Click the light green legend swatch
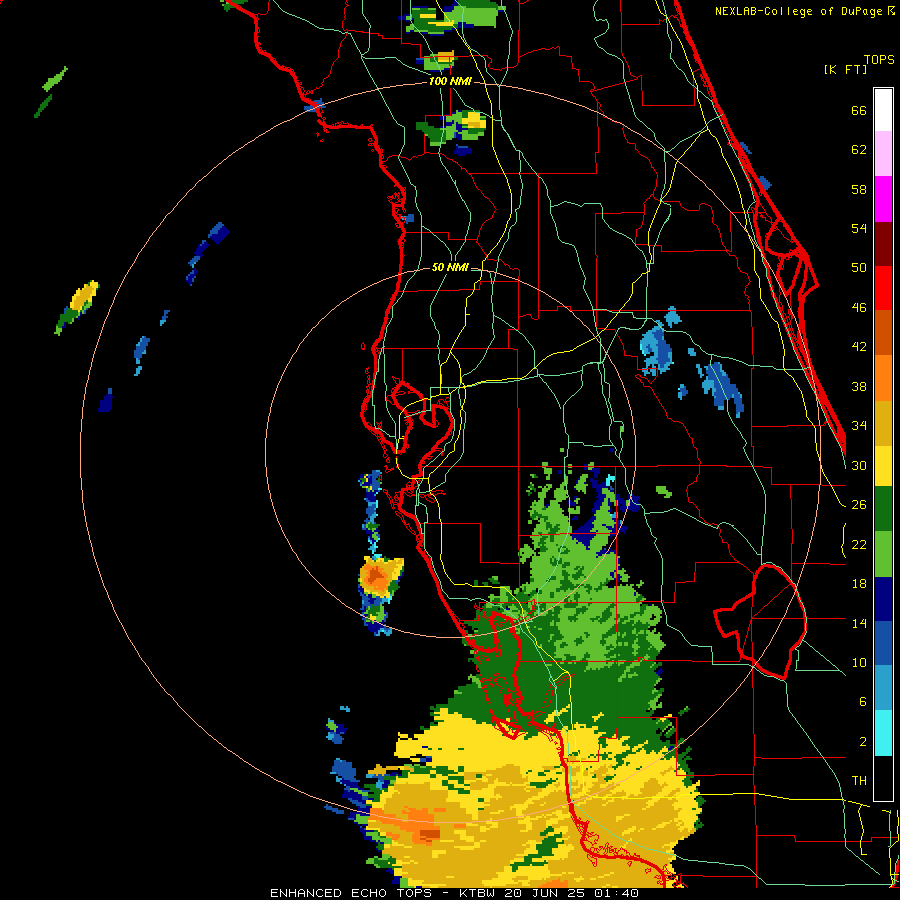Viewport: 900px width, 900px height. 883,554
